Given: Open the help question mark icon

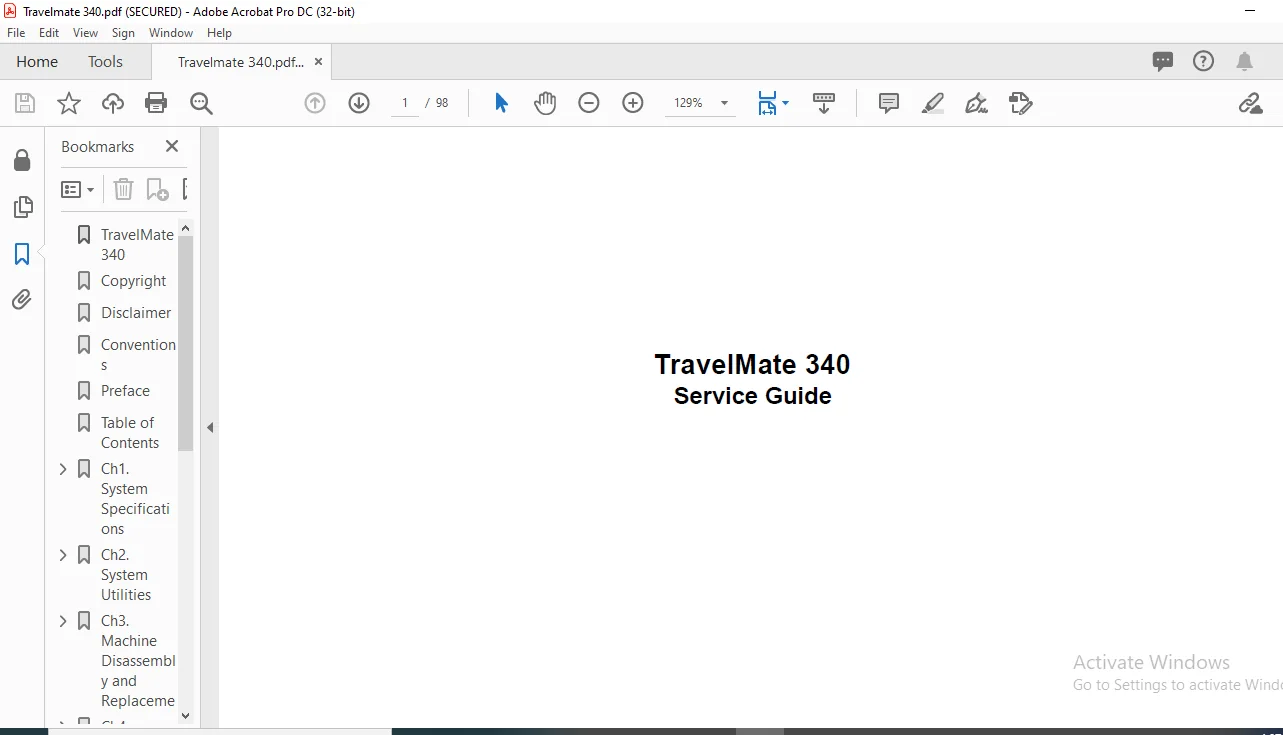Looking at the screenshot, I should 1203,61.
